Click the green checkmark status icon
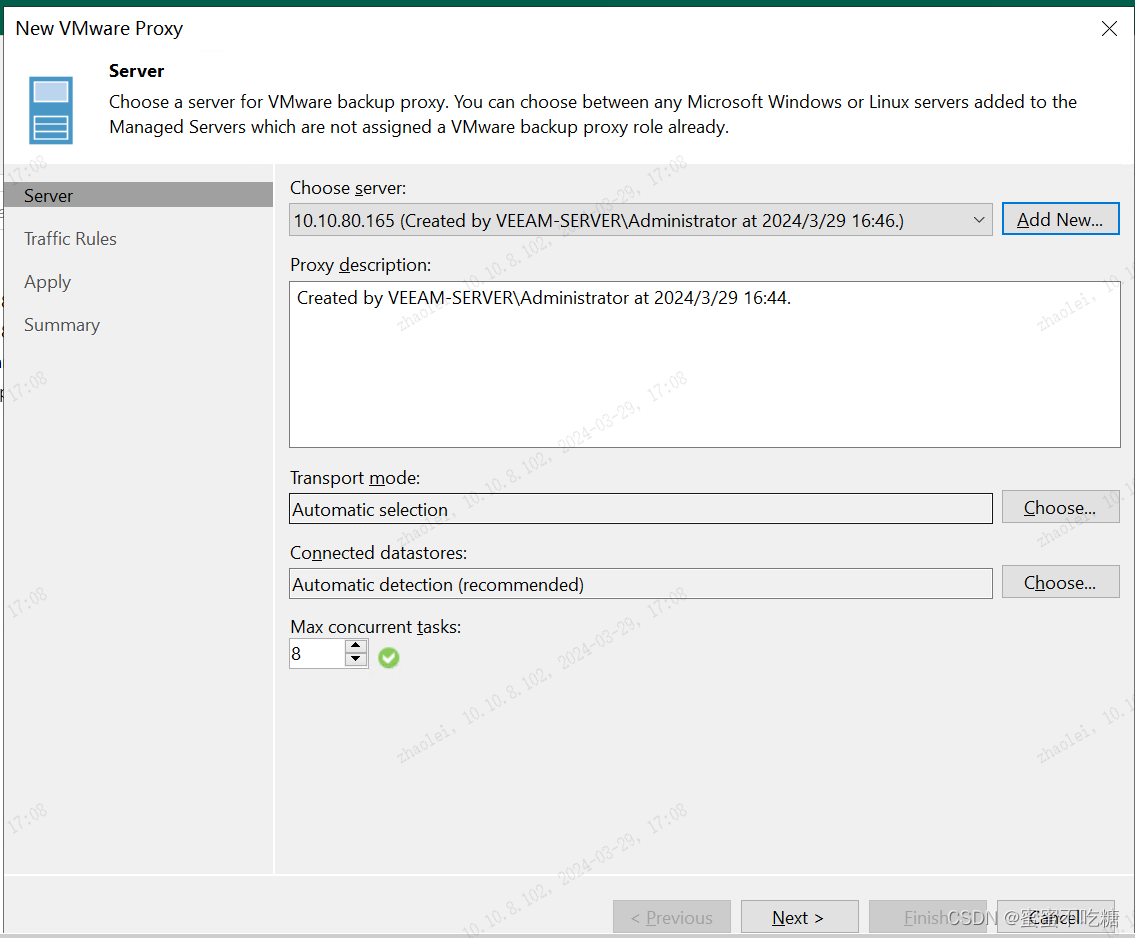Viewport: 1135px width, 938px height. point(389,657)
